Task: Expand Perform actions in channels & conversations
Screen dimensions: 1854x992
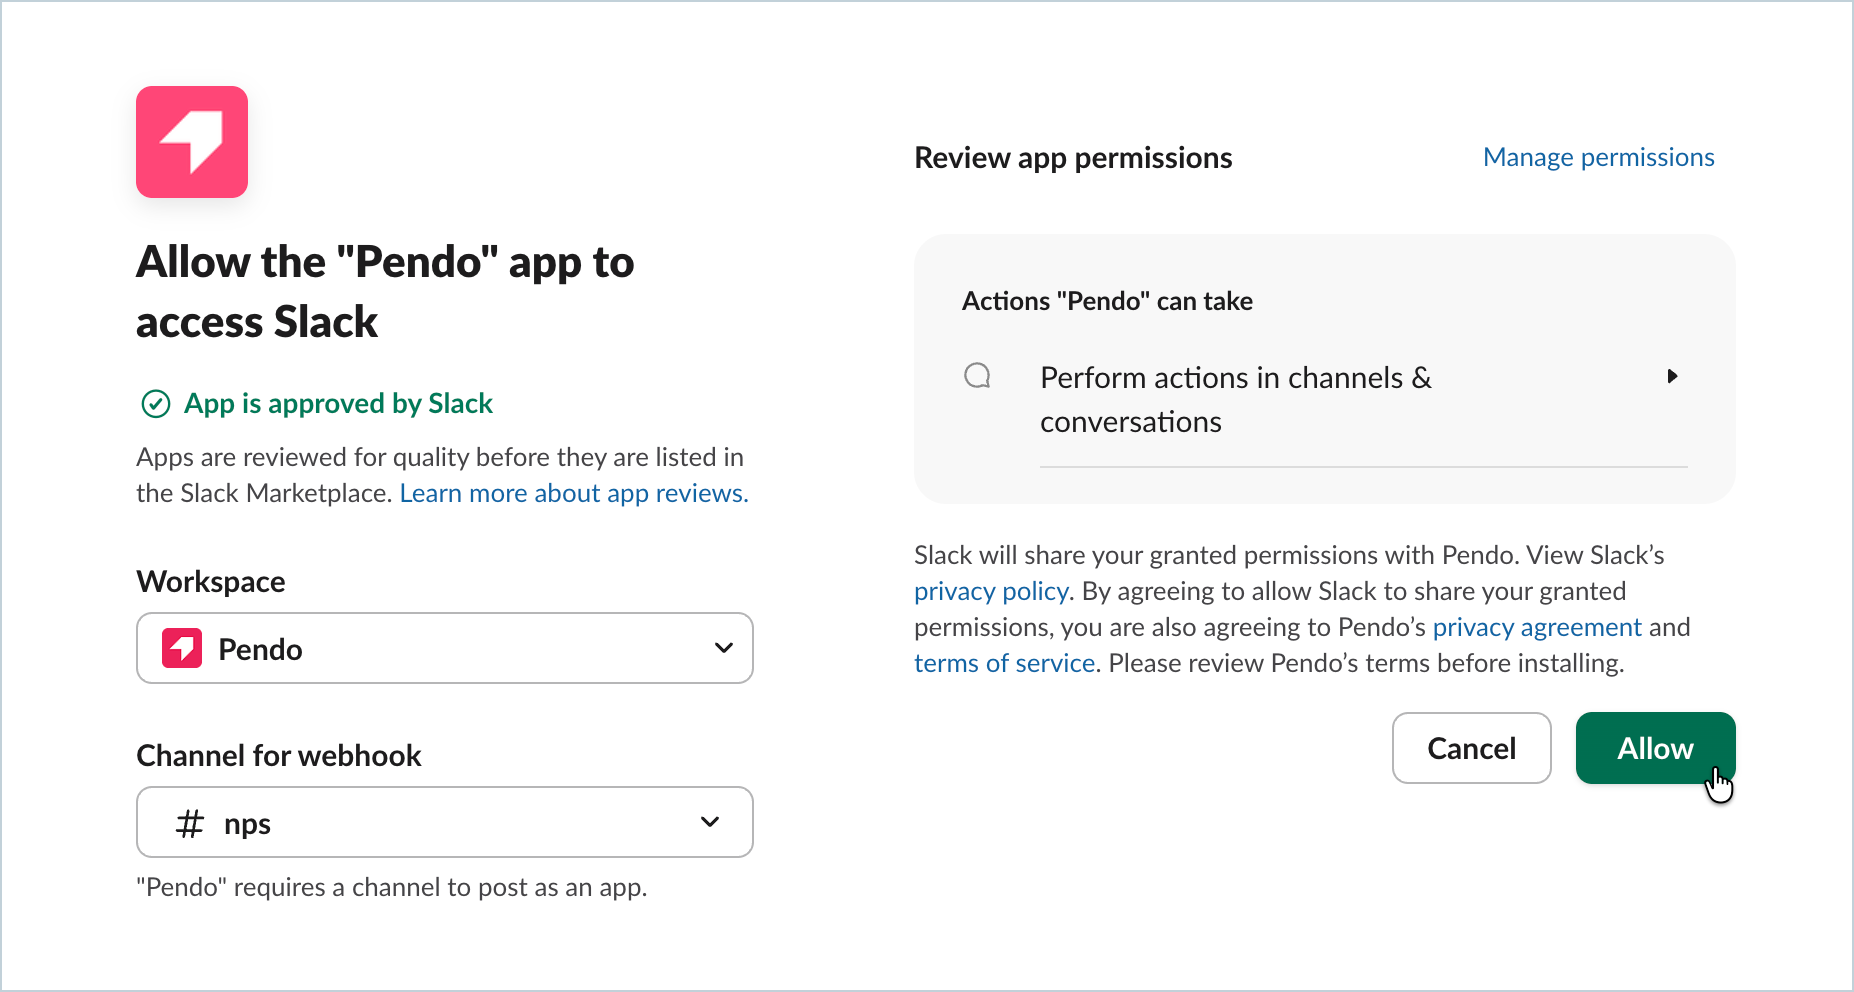Action: tap(1672, 376)
